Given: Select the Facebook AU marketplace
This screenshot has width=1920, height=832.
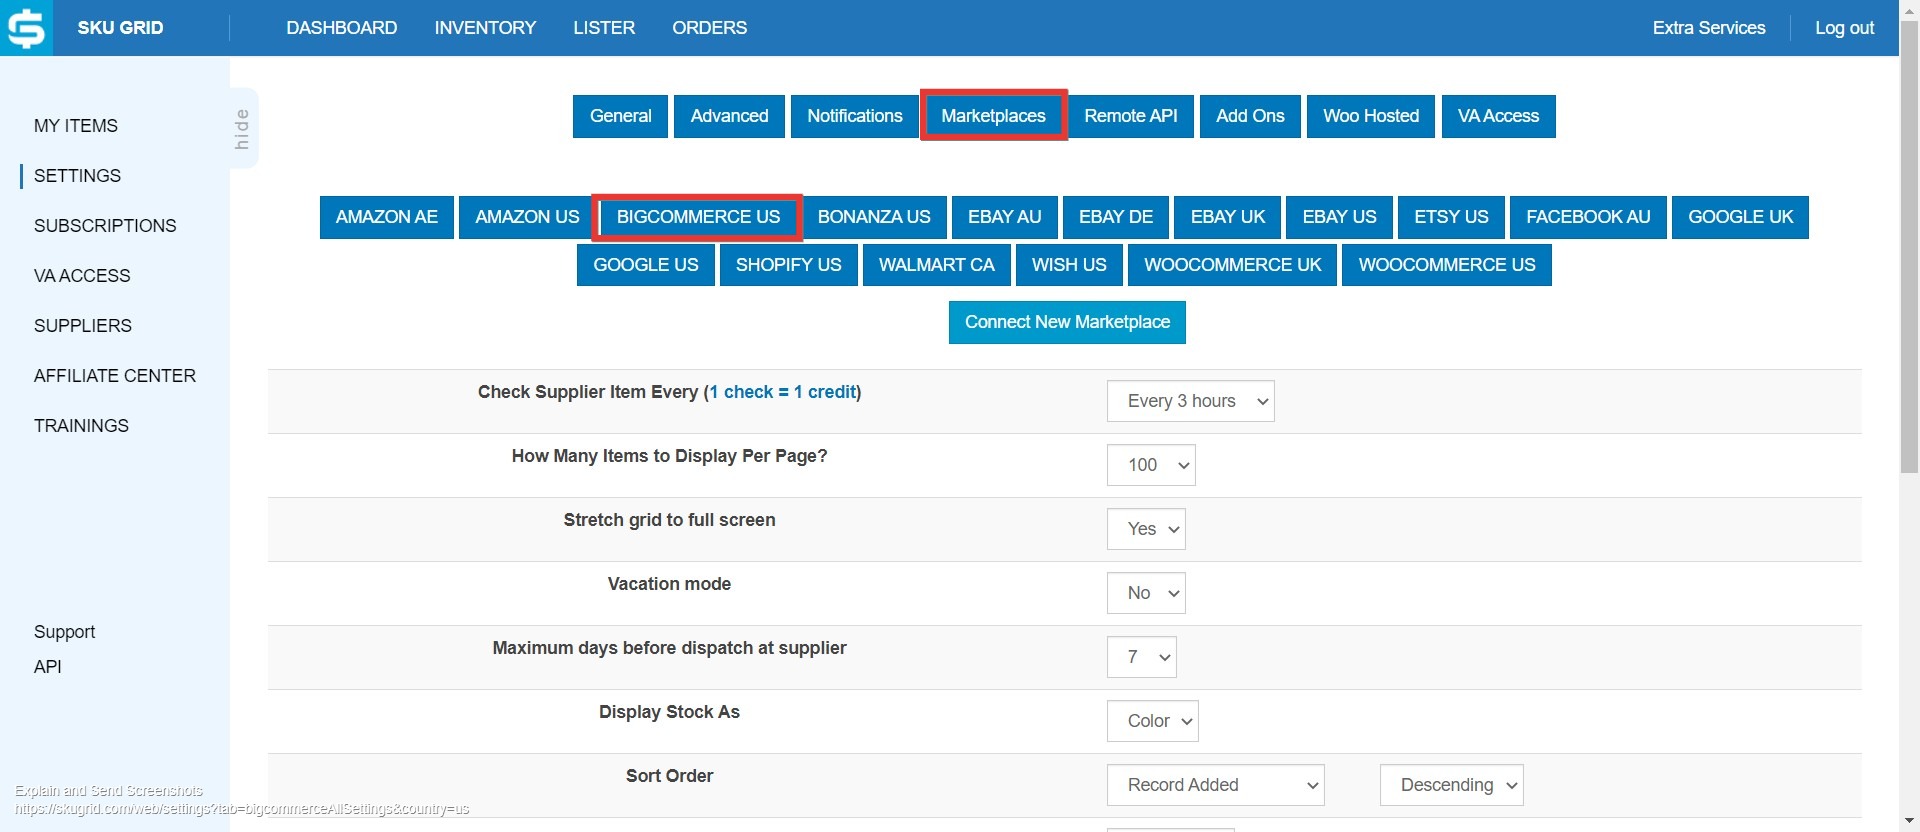Looking at the screenshot, I should point(1588,217).
